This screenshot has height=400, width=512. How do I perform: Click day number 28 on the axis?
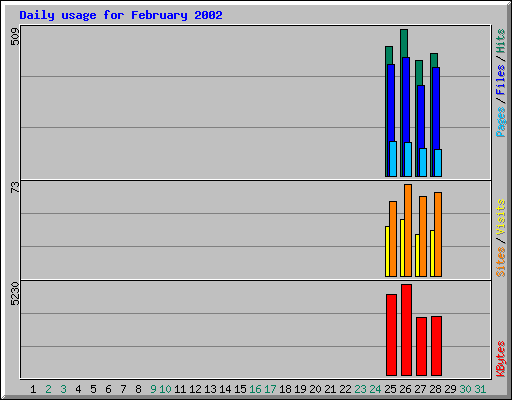pyautogui.click(x=435, y=389)
